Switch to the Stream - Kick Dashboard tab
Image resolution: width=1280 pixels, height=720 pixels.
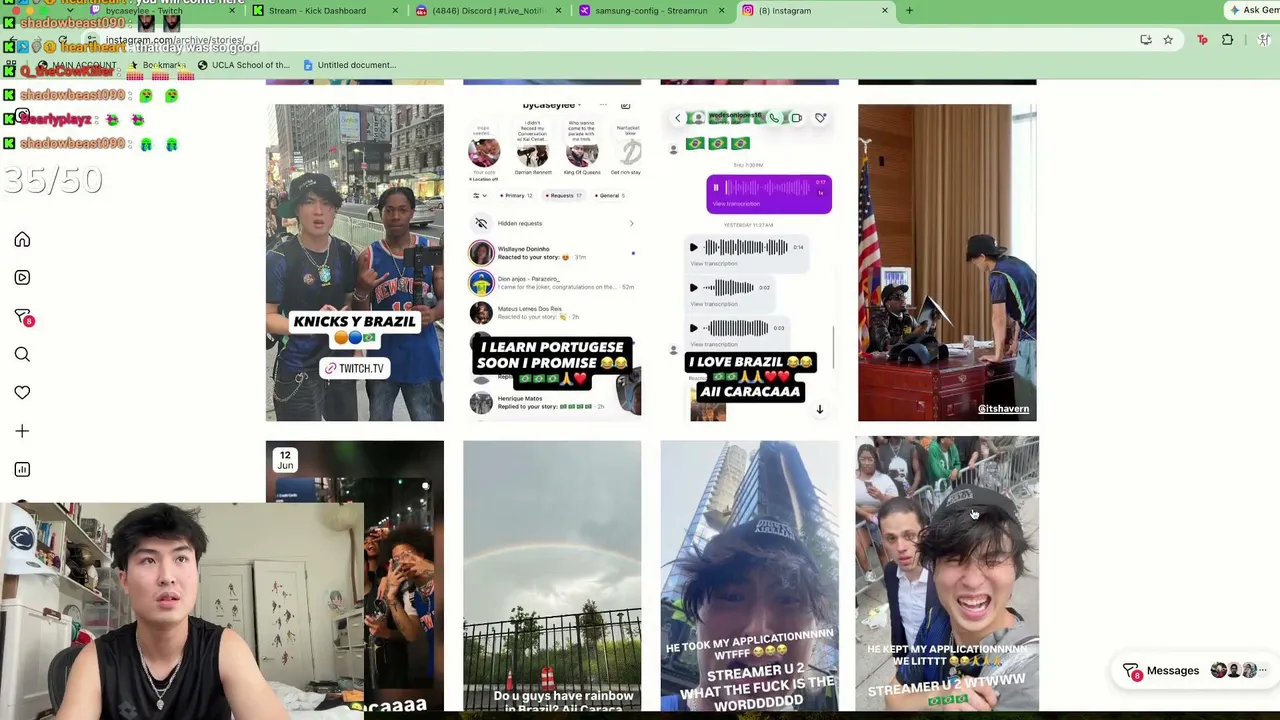[318, 10]
